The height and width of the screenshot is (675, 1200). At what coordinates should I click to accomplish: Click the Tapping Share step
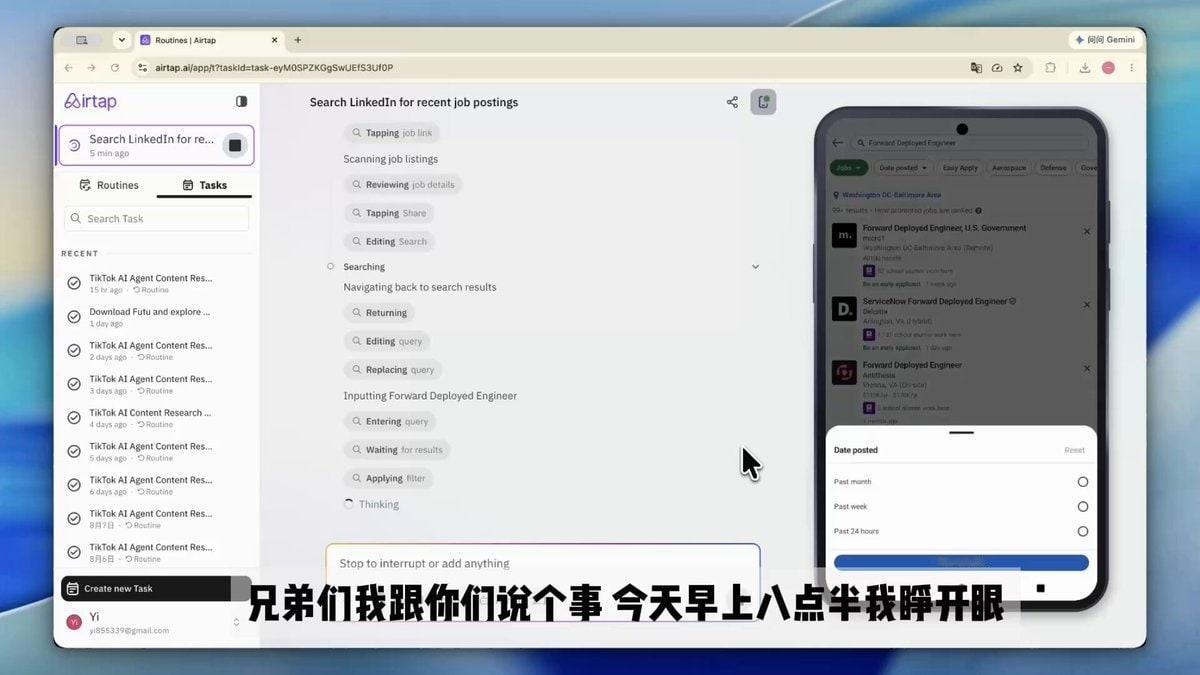pos(389,213)
